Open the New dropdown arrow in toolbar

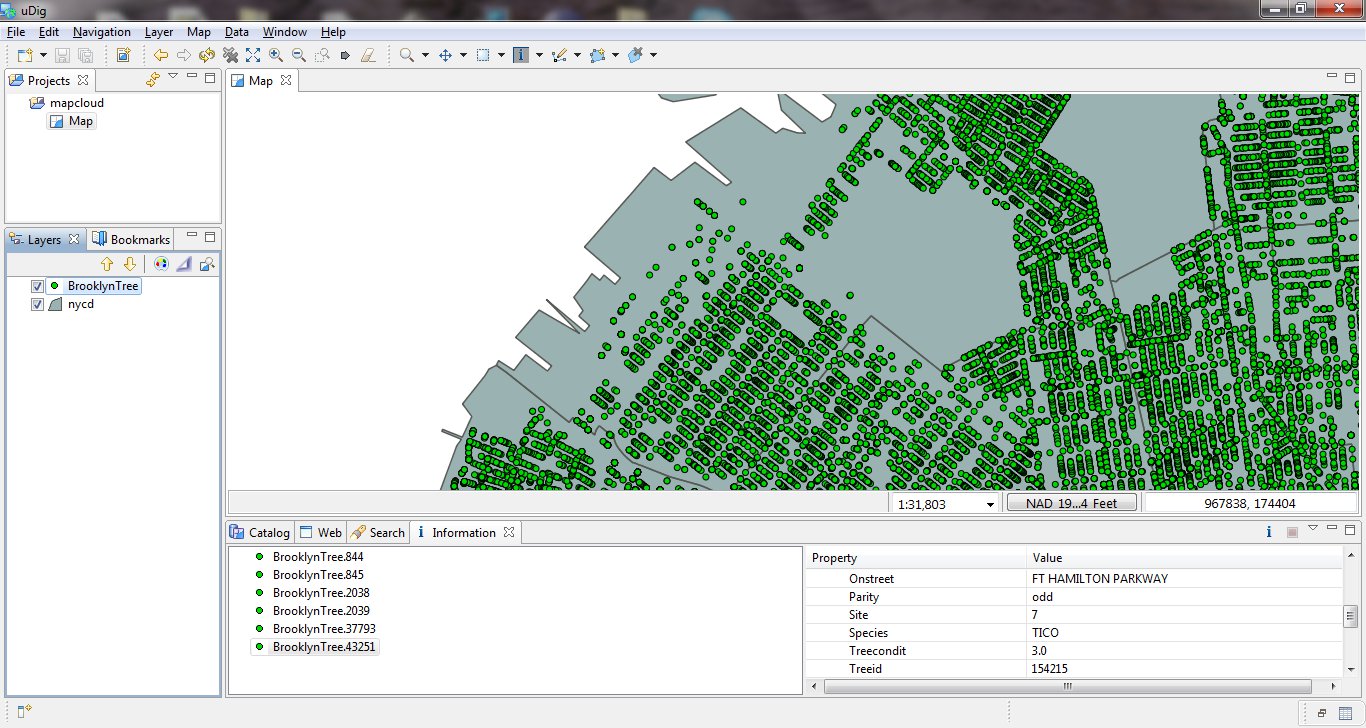tap(41, 55)
